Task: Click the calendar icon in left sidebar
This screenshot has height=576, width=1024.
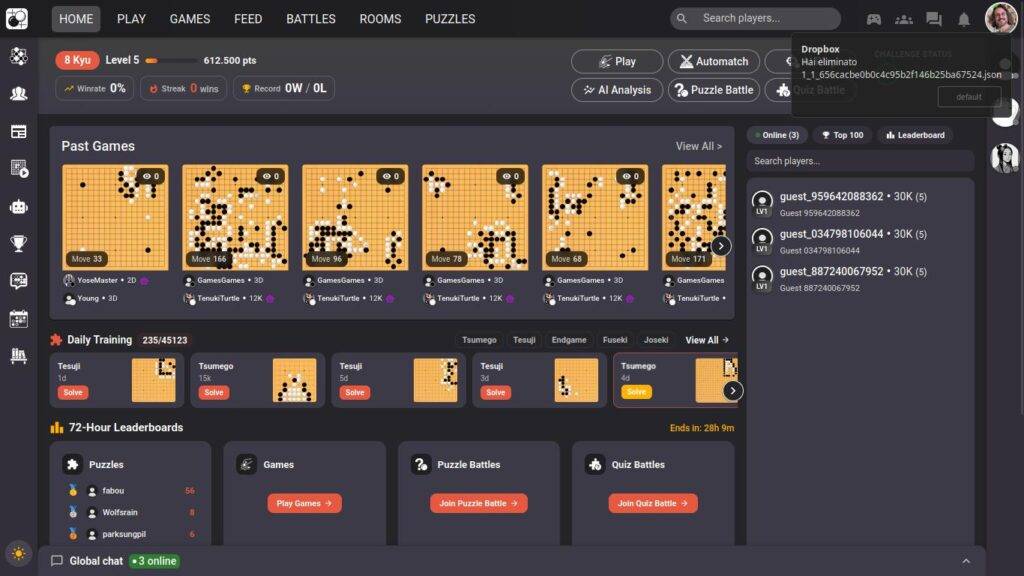Action: point(18,319)
